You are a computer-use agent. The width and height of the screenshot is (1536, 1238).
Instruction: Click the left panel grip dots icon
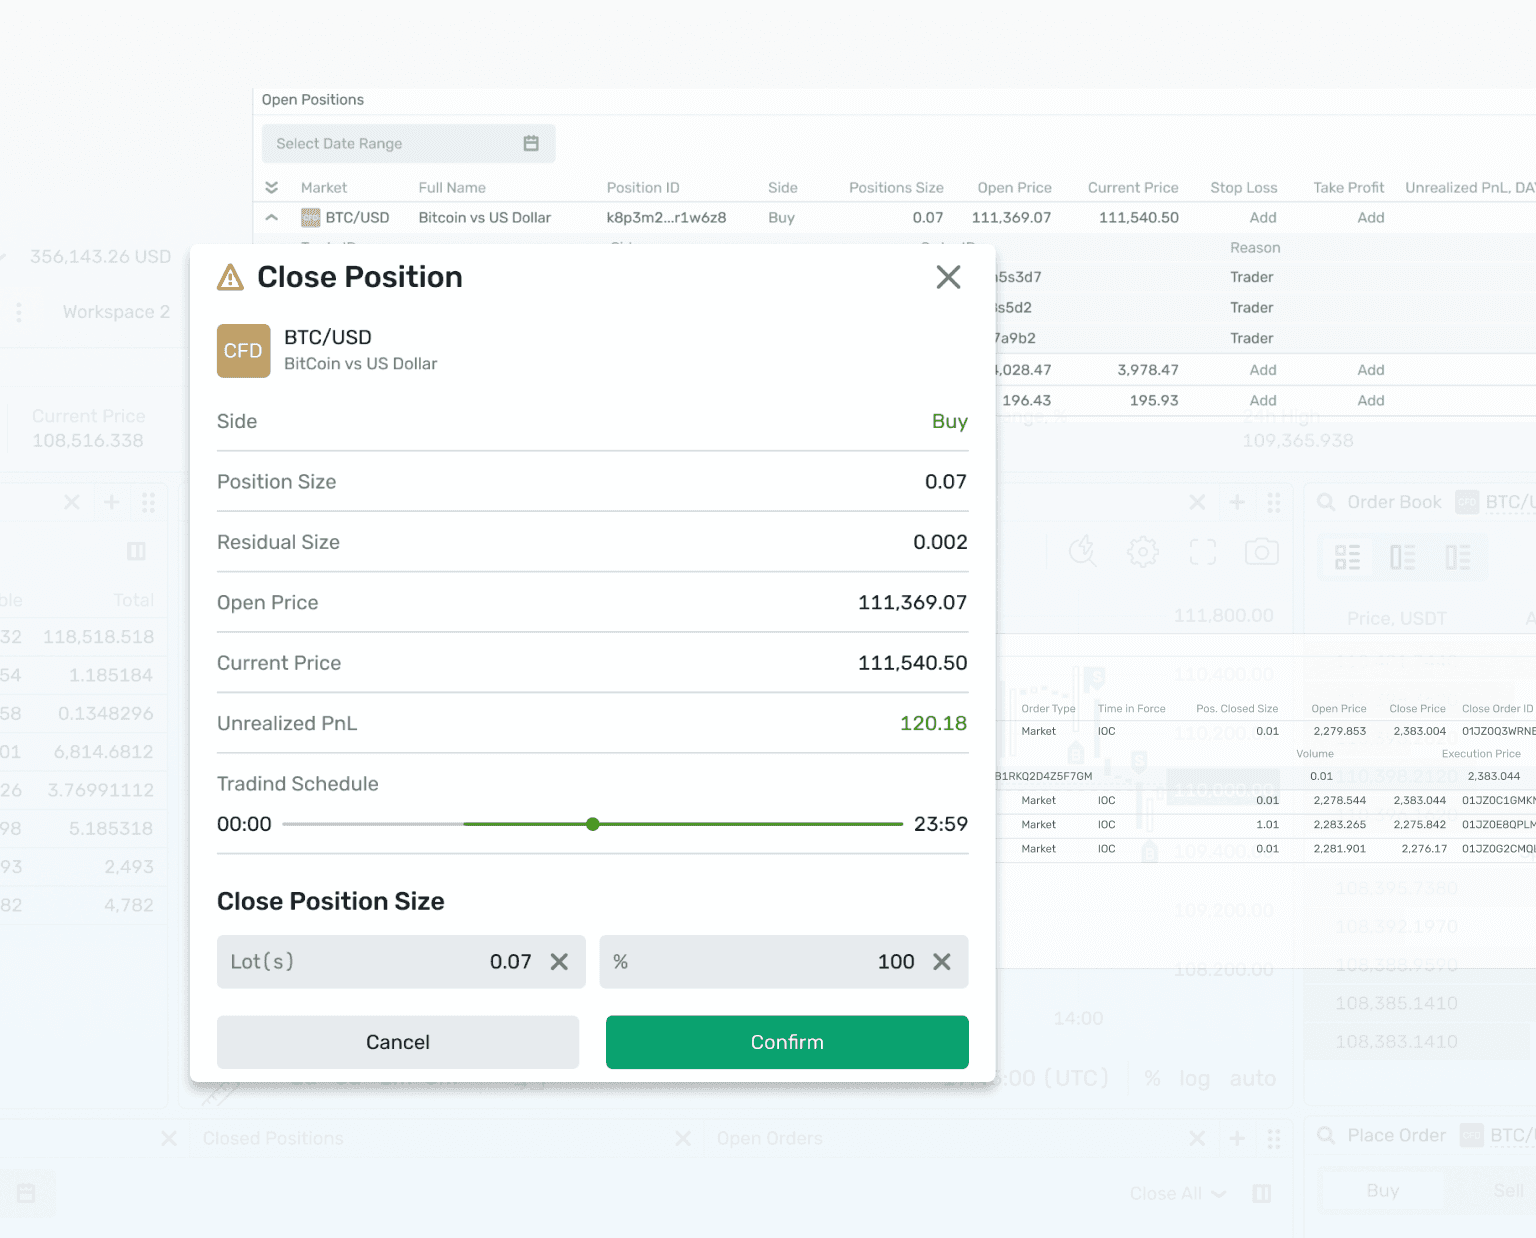[148, 502]
